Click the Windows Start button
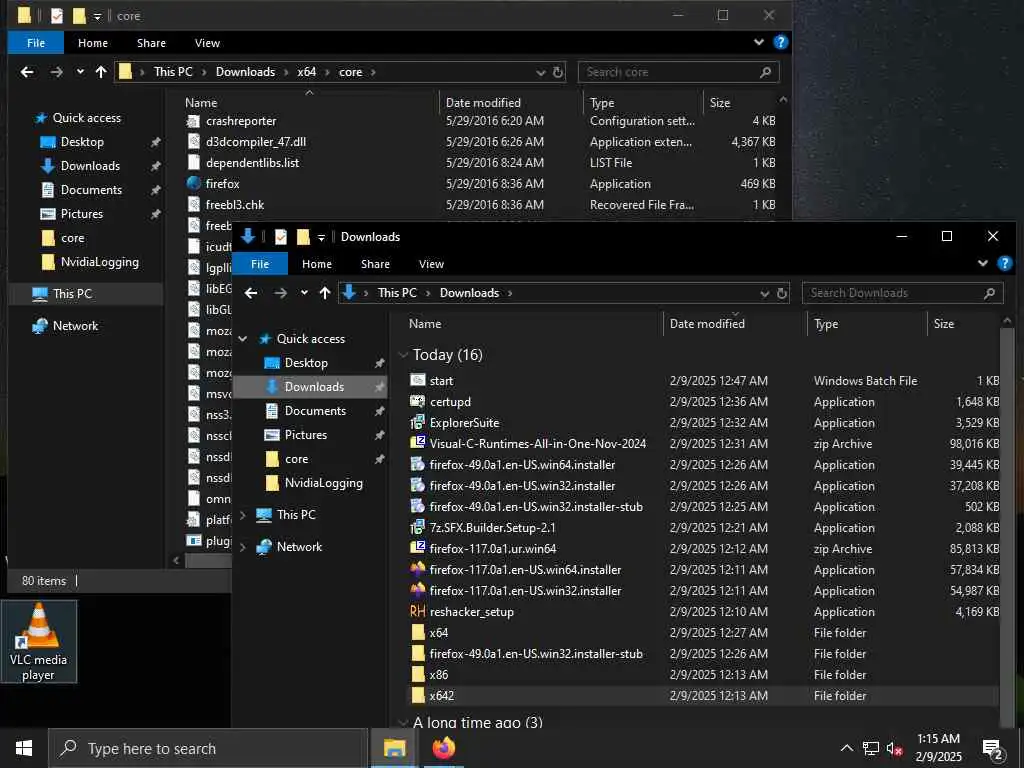The height and width of the screenshot is (768, 1024). click(x=24, y=748)
